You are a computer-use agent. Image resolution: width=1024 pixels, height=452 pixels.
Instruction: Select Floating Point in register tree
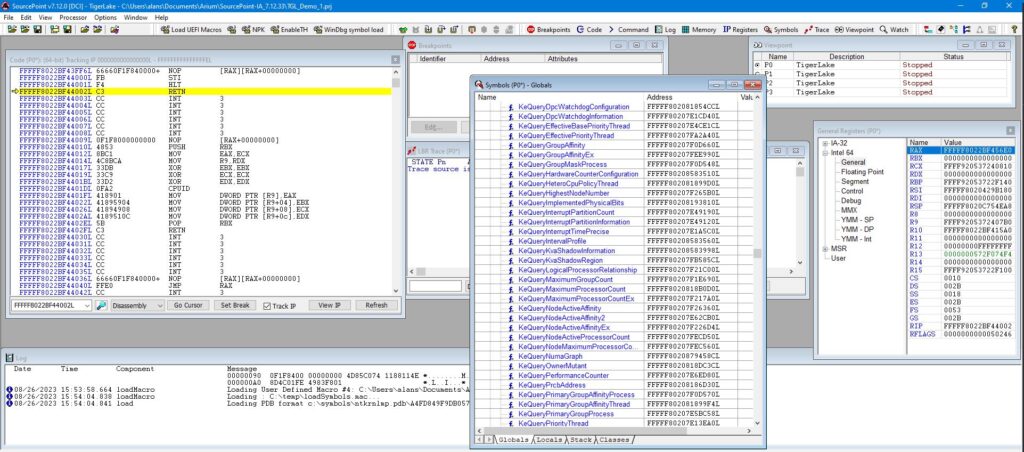pos(861,171)
